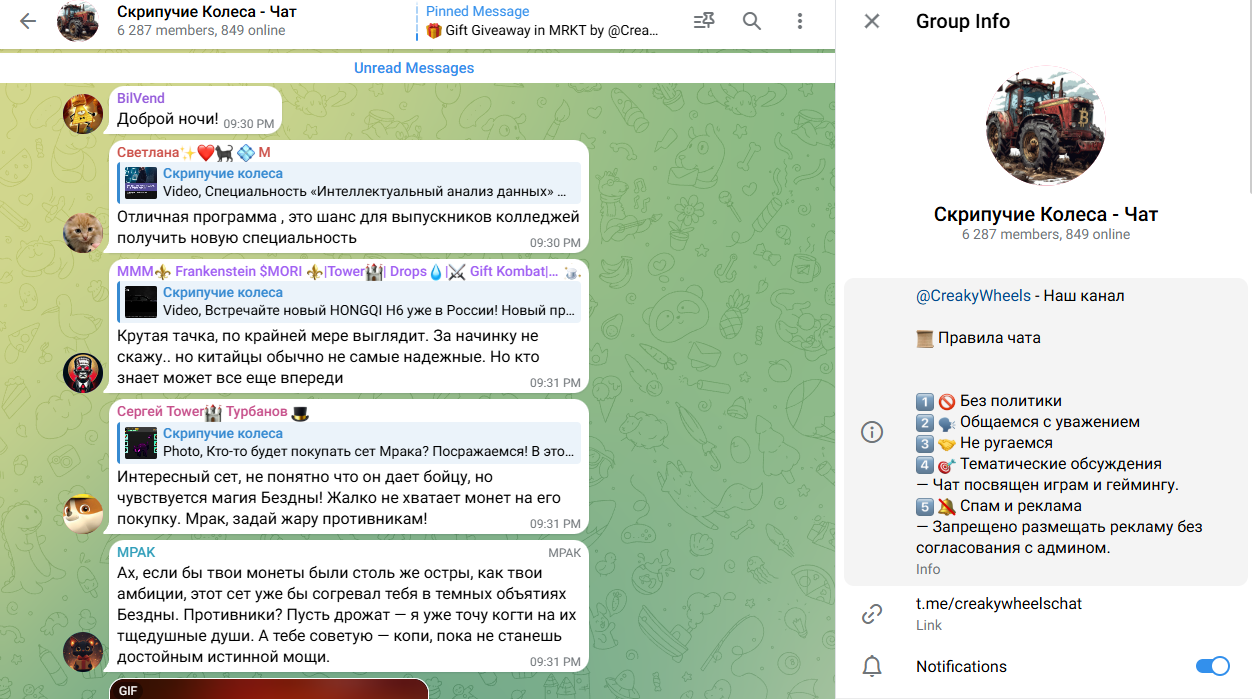Screen dimensions: 1252x699
Task: Search messages with the magnifier icon
Action: [x=752, y=21]
